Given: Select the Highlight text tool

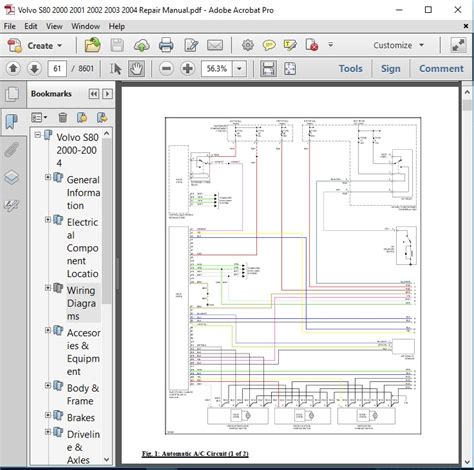Looking at the screenshot, I should click(290, 45).
